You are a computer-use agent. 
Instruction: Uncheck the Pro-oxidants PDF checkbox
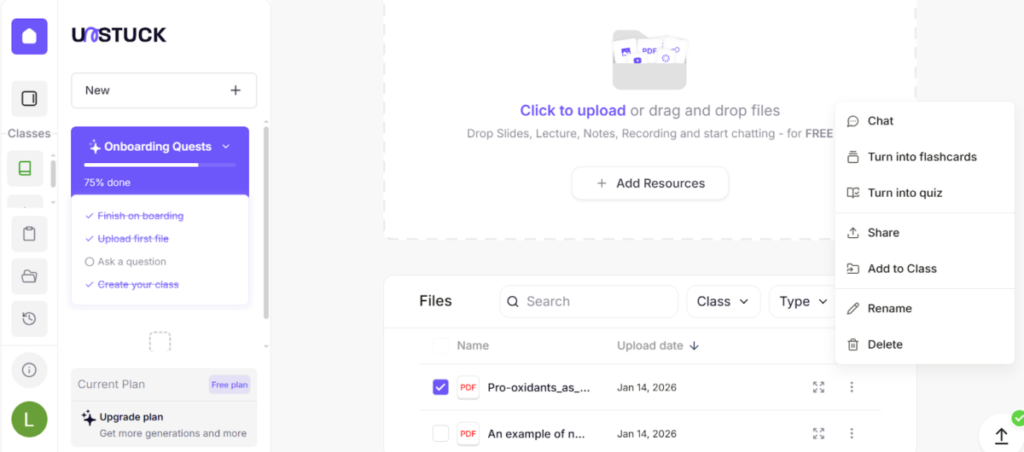coord(440,387)
